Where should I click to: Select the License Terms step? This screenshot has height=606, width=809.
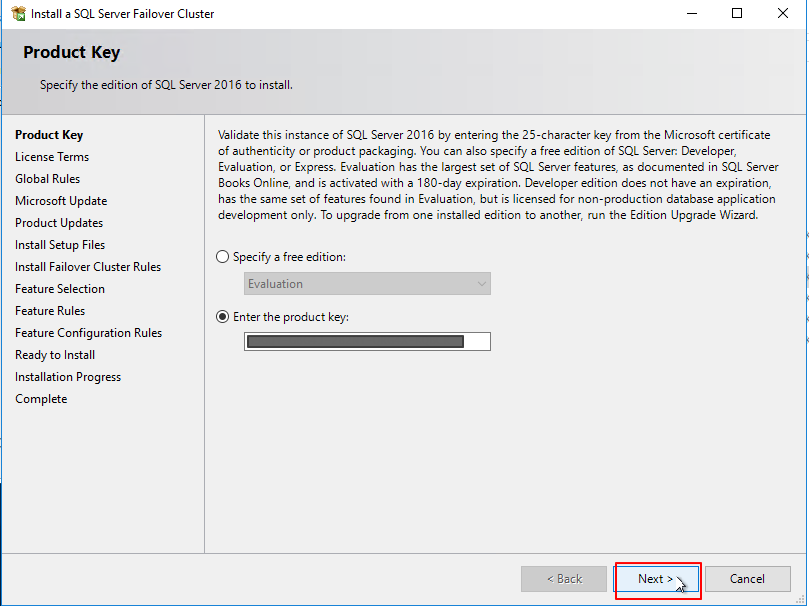coord(52,156)
